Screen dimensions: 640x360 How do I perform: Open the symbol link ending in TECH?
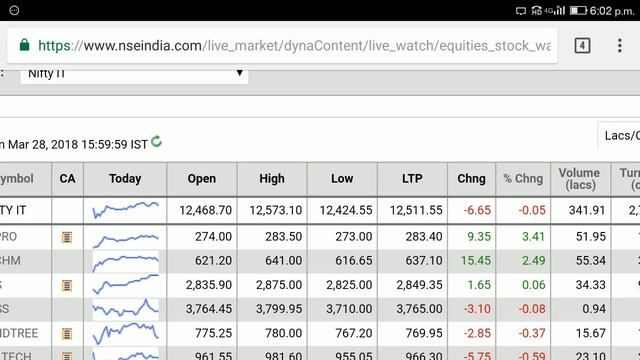16,356
